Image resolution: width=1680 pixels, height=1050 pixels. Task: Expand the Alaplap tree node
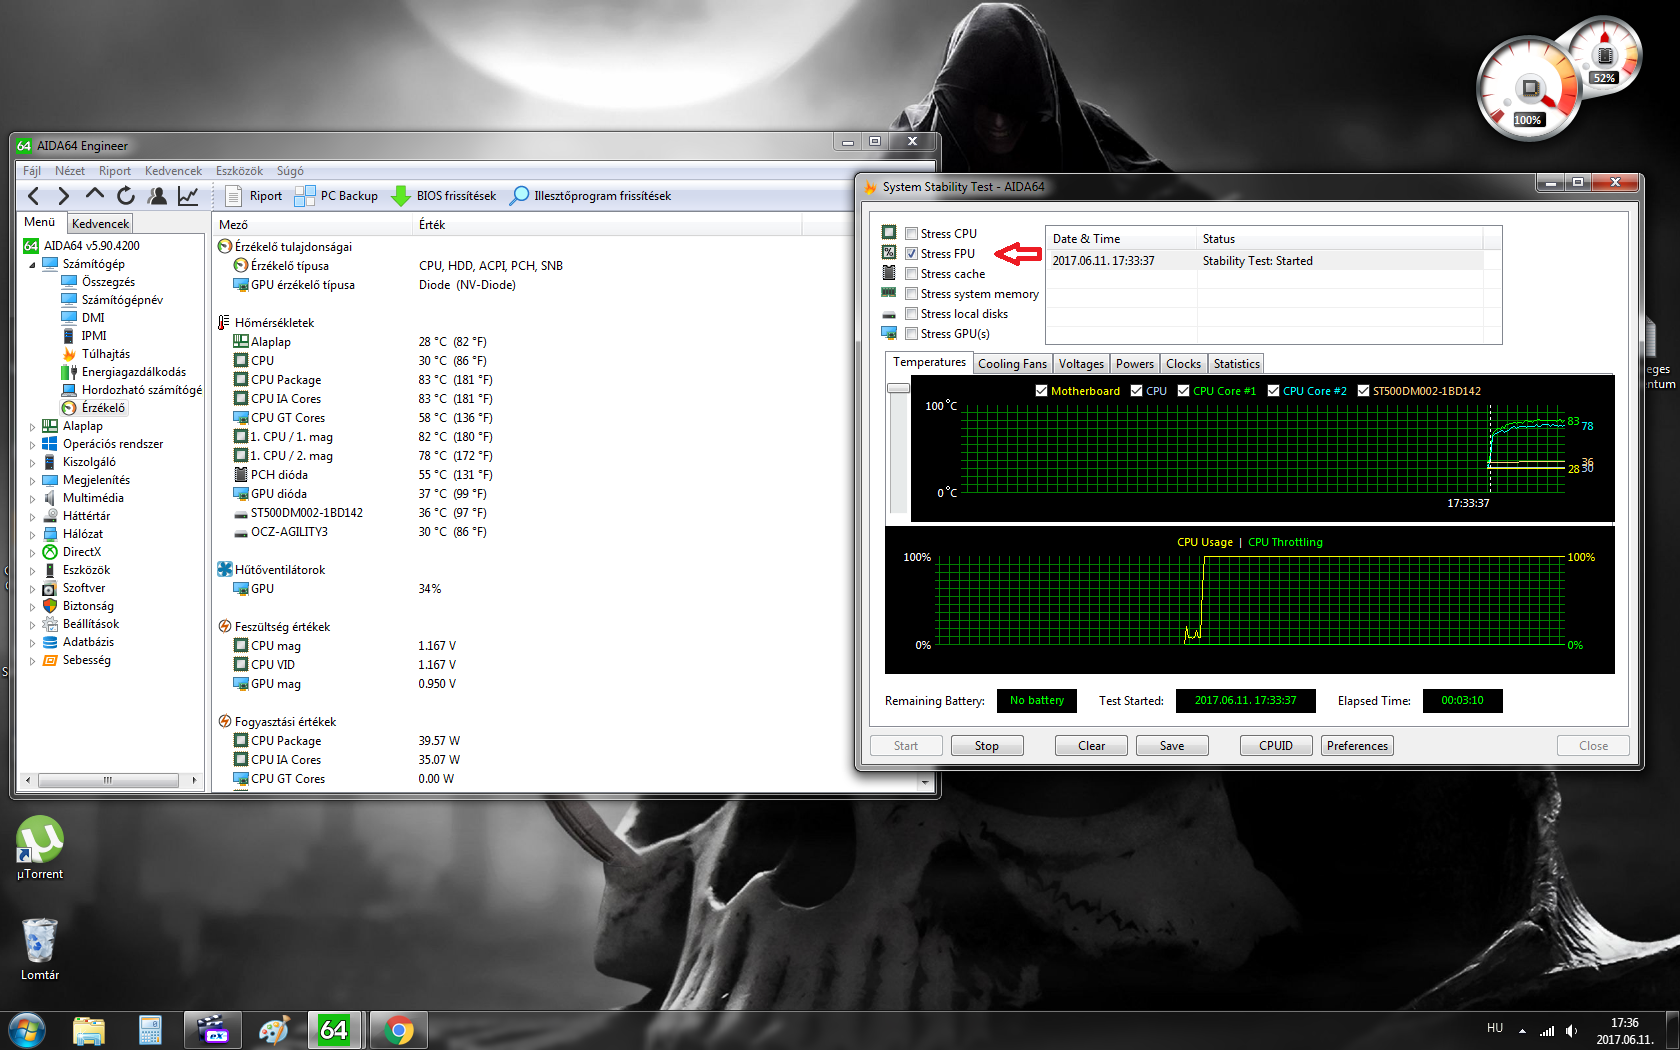pos(32,427)
